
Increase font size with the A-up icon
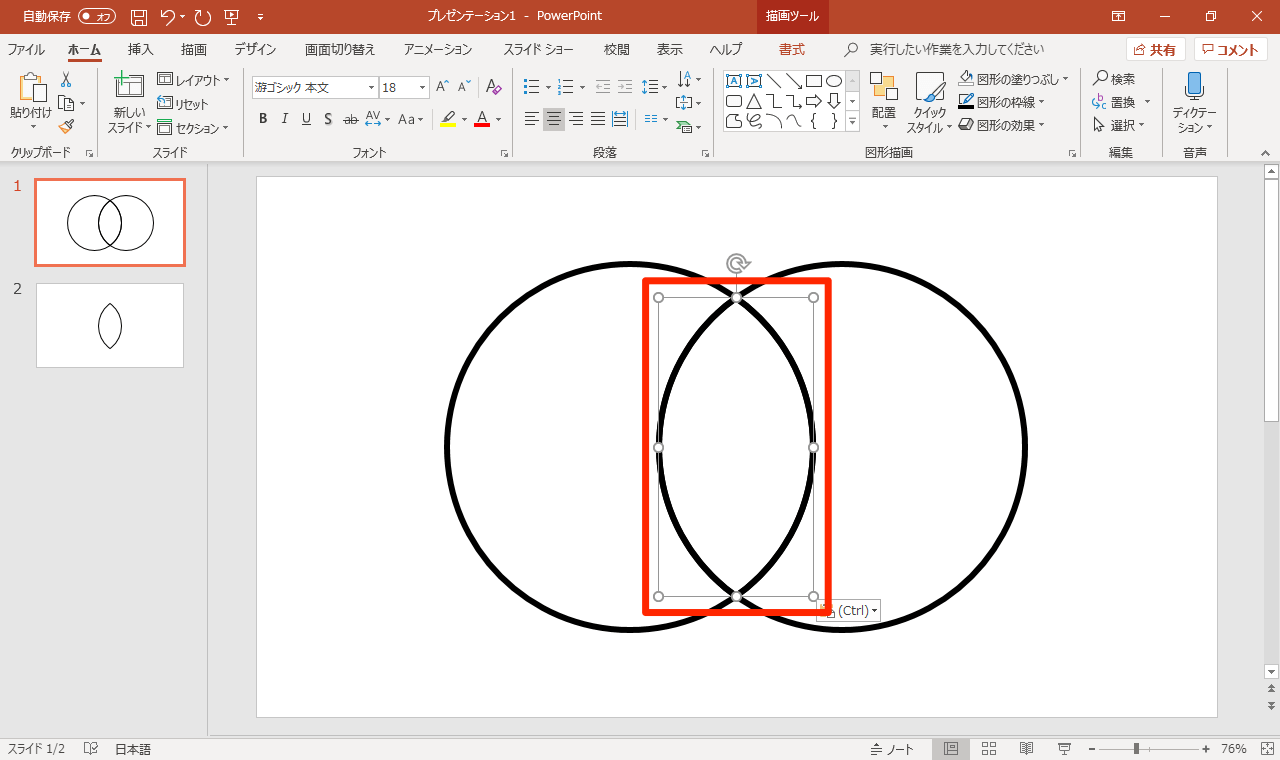click(442, 88)
